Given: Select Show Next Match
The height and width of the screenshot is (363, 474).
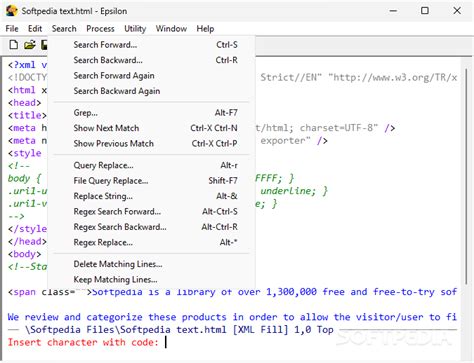Looking at the screenshot, I should click(152, 128).
